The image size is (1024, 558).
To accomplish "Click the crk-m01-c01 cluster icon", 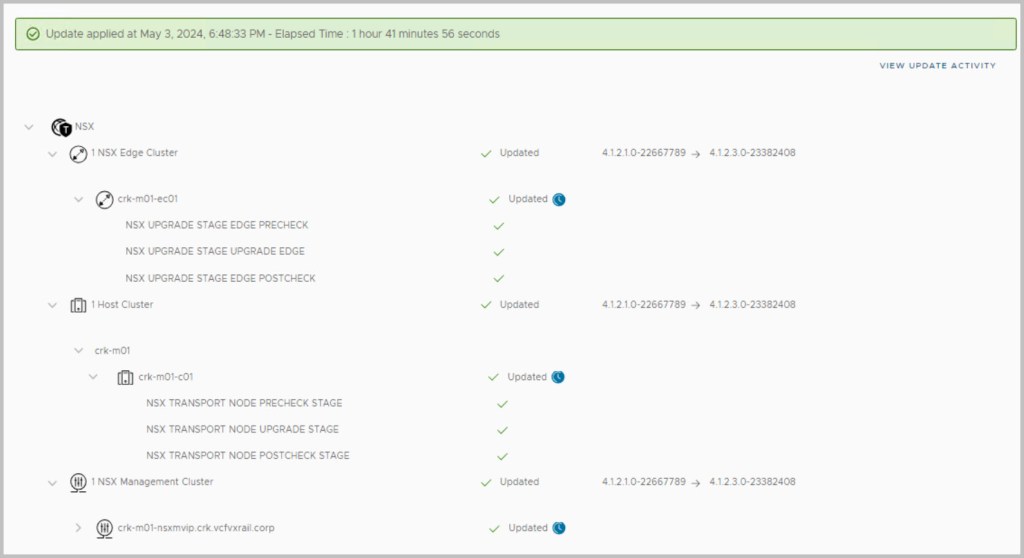I will (125, 378).
